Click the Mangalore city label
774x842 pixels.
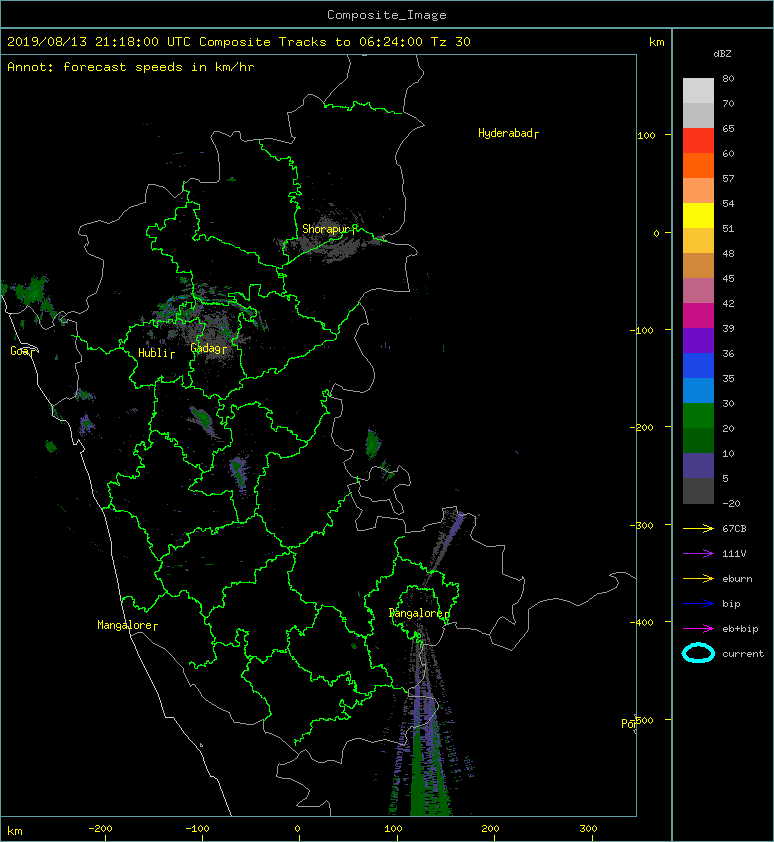(x=125, y=625)
